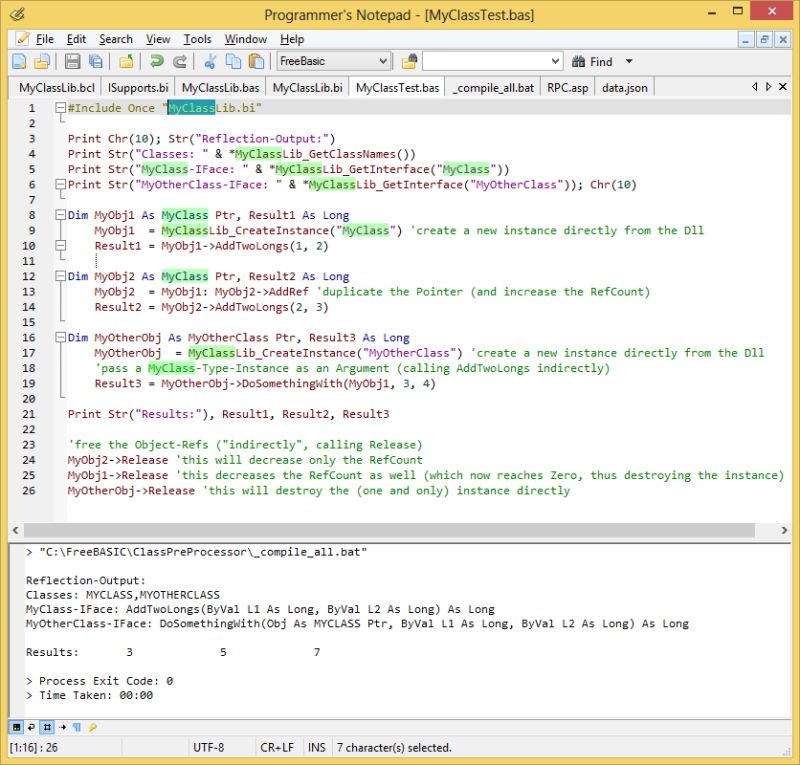Switch to the RPC.asp tab

coord(567,88)
